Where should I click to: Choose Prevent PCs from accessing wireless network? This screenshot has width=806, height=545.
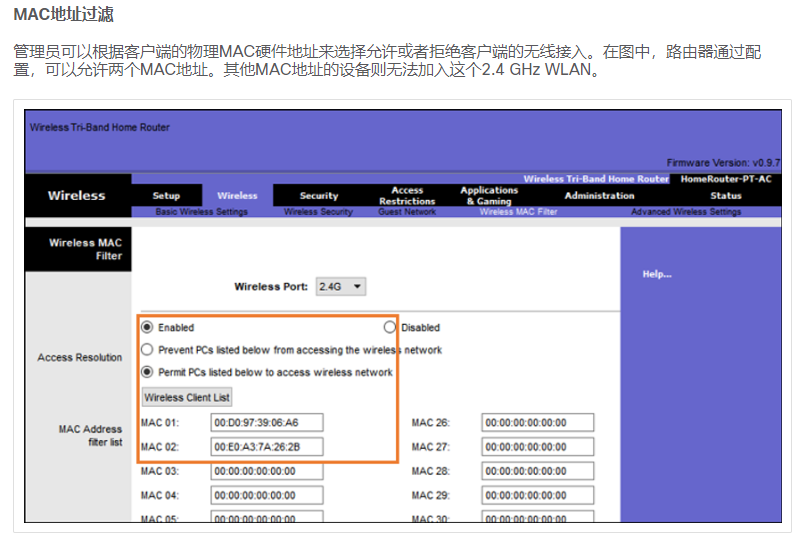[x=147, y=350]
